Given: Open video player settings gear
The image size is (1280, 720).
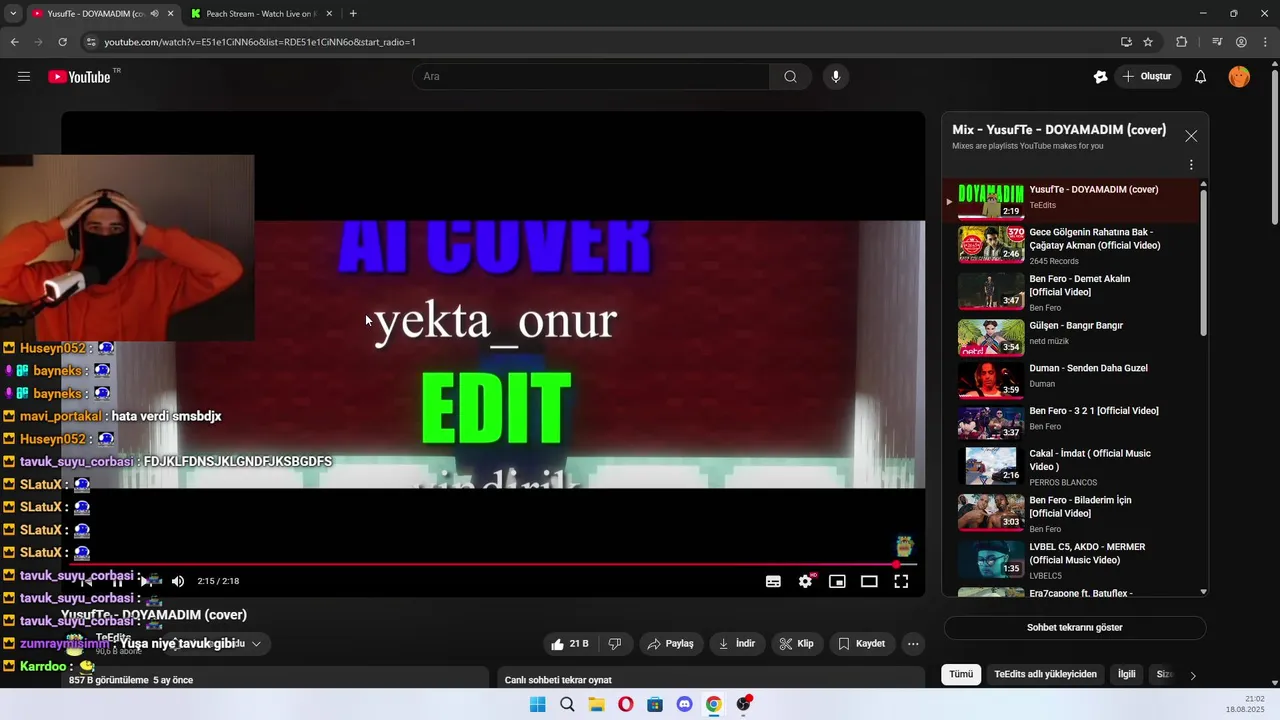Looking at the screenshot, I should click(805, 581).
